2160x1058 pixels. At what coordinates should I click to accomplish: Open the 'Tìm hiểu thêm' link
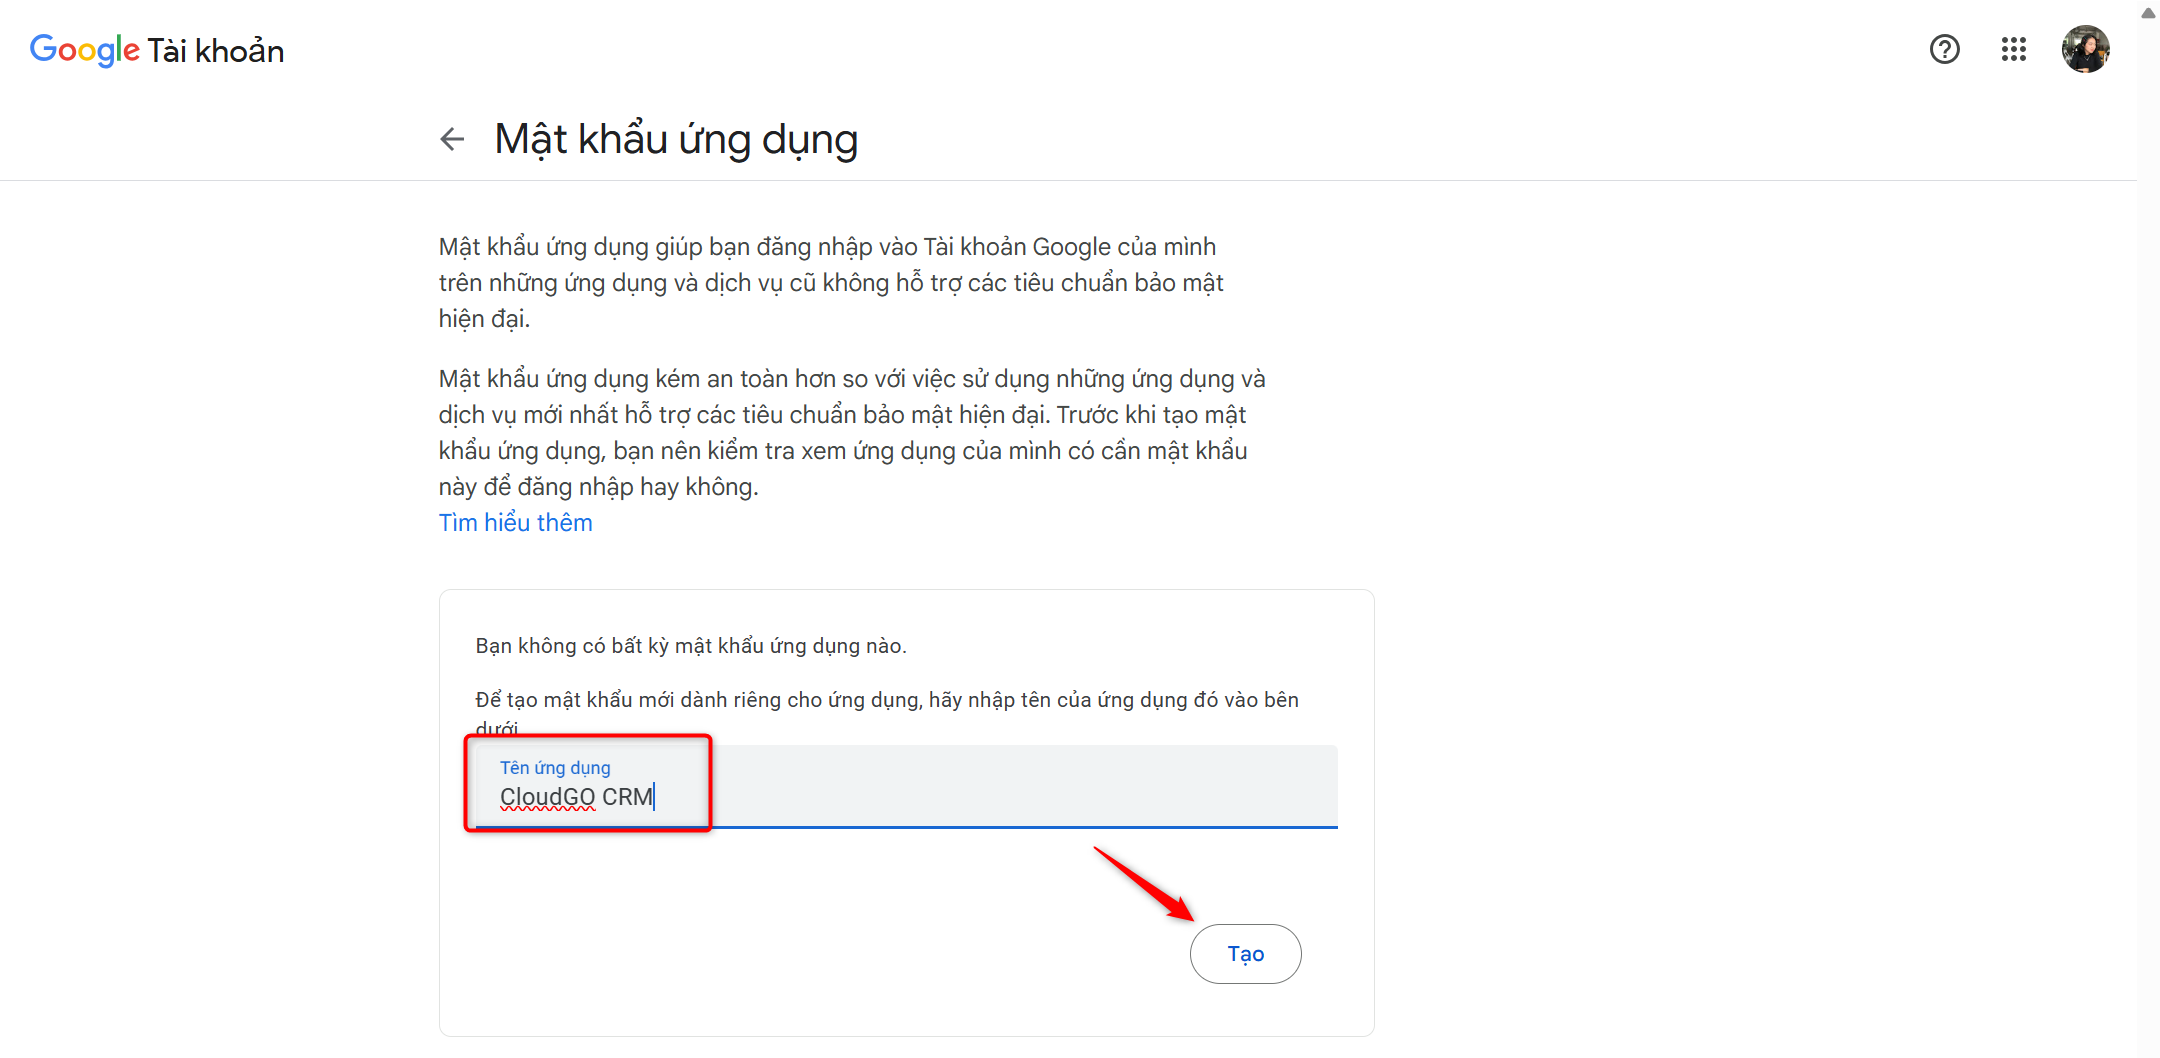click(514, 522)
